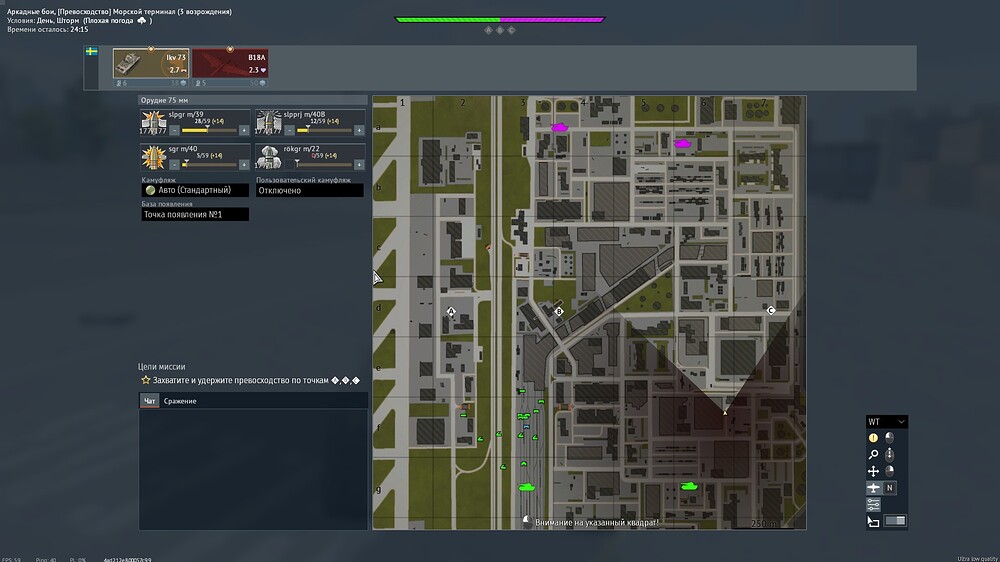Open the Пользовательский камуфляж dropdown
This screenshot has width=1000, height=562.
pyautogui.click(x=310, y=190)
